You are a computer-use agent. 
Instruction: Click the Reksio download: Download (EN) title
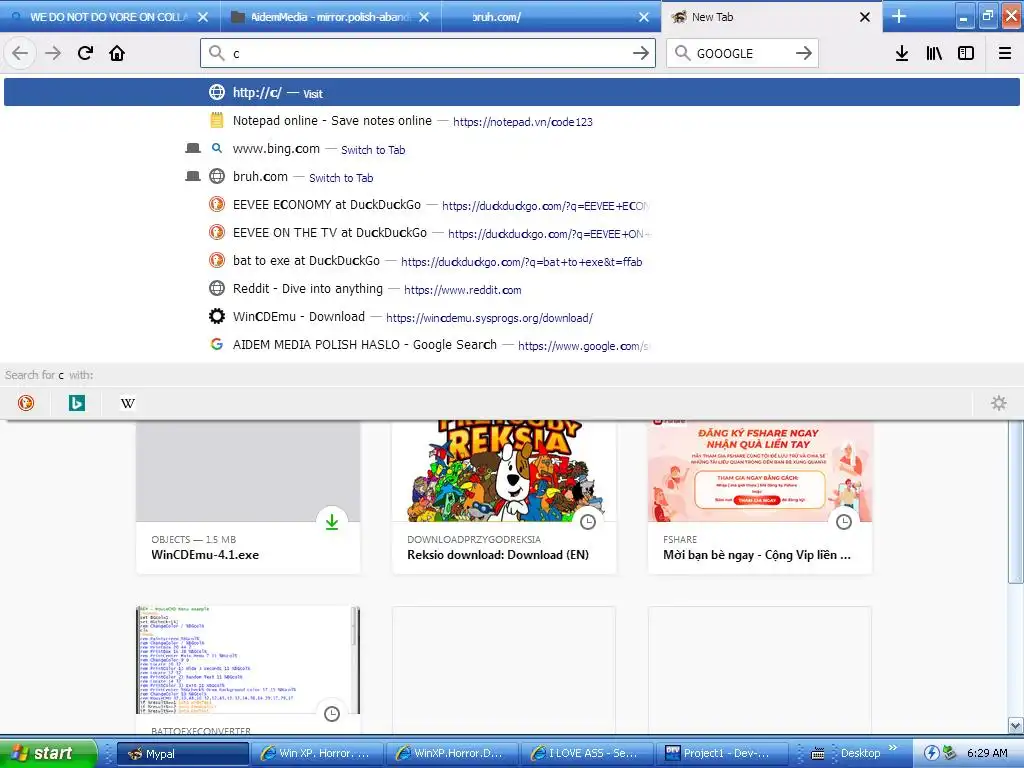498,555
